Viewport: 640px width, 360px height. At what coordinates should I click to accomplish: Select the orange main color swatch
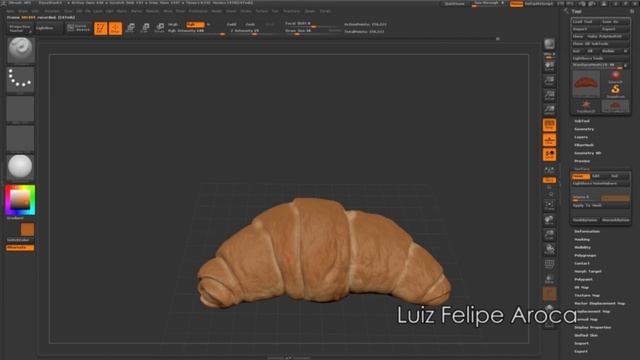pos(27,229)
